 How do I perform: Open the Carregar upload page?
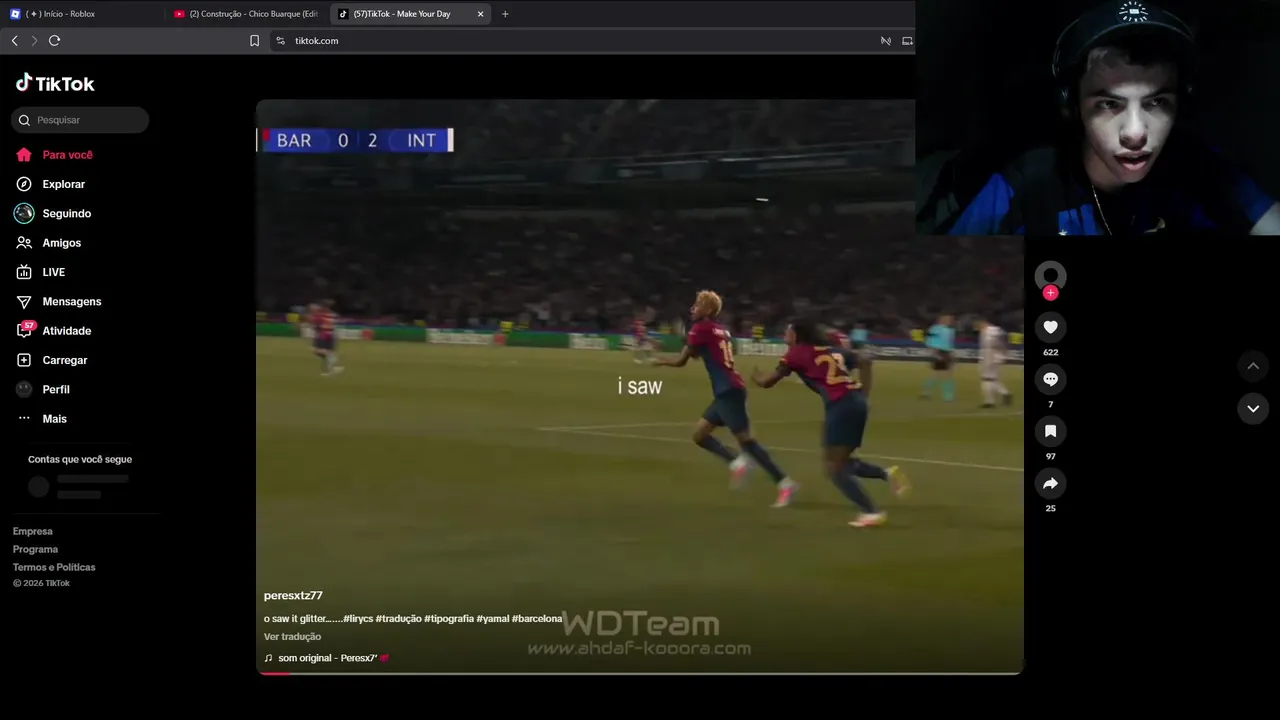[64, 360]
